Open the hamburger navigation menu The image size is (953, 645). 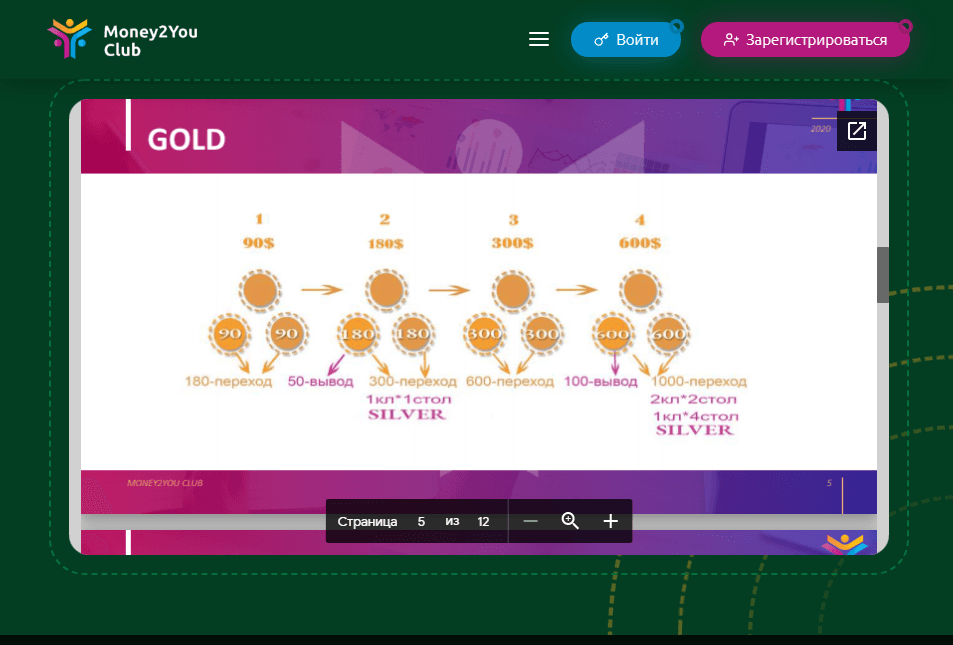pyautogui.click(x=539, y=39)
